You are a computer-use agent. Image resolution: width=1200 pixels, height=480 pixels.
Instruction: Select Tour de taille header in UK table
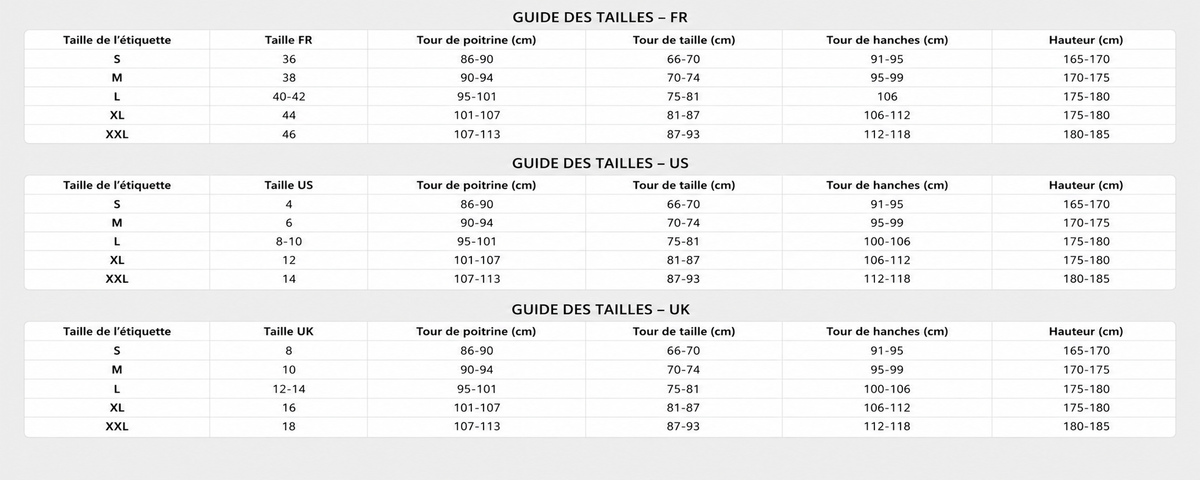tap(684, 331)
